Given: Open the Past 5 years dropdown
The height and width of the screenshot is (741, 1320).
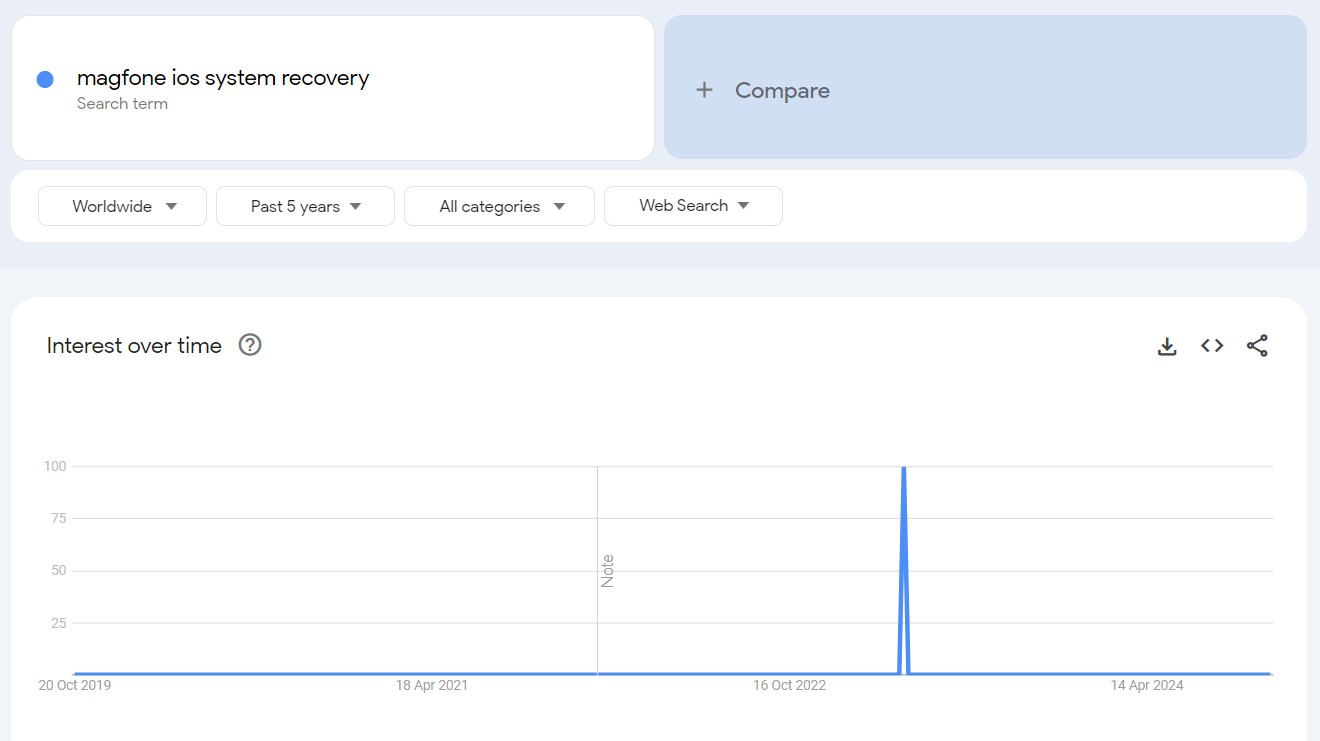Looking at the screenshot, I should [305, 206].
